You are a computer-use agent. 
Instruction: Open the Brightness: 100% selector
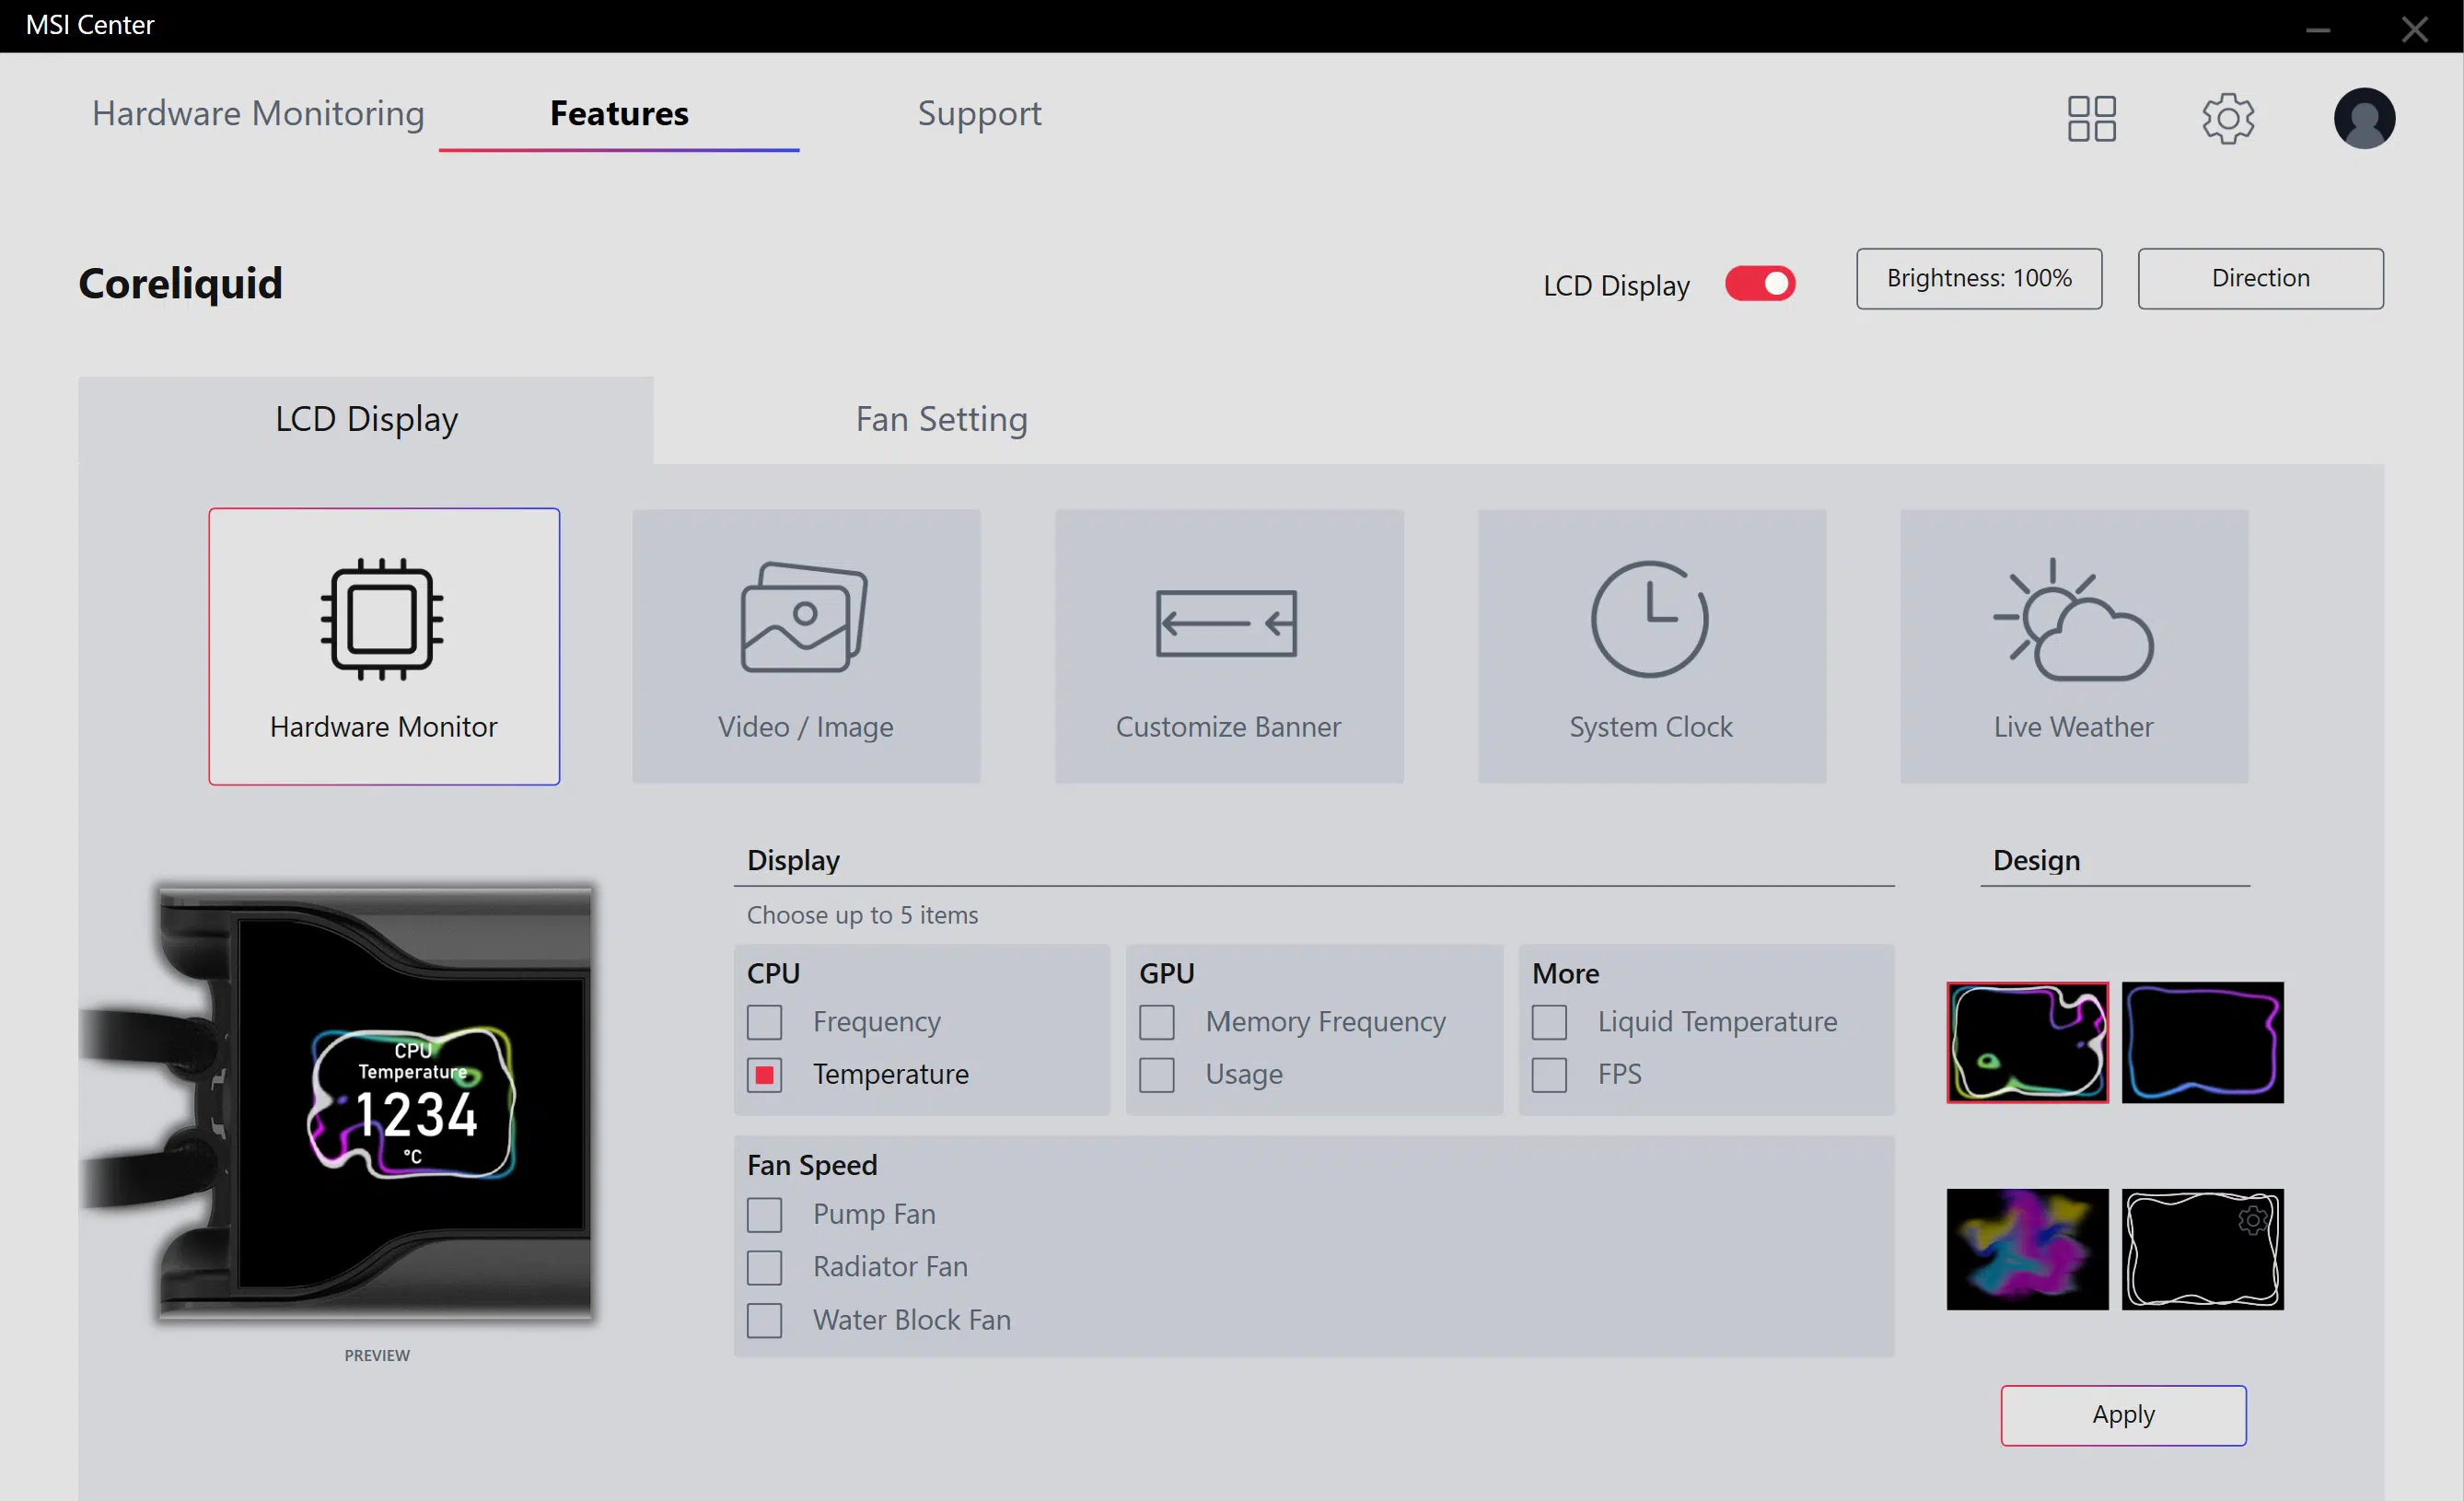pyautogui.click(x=1979, y=279)
